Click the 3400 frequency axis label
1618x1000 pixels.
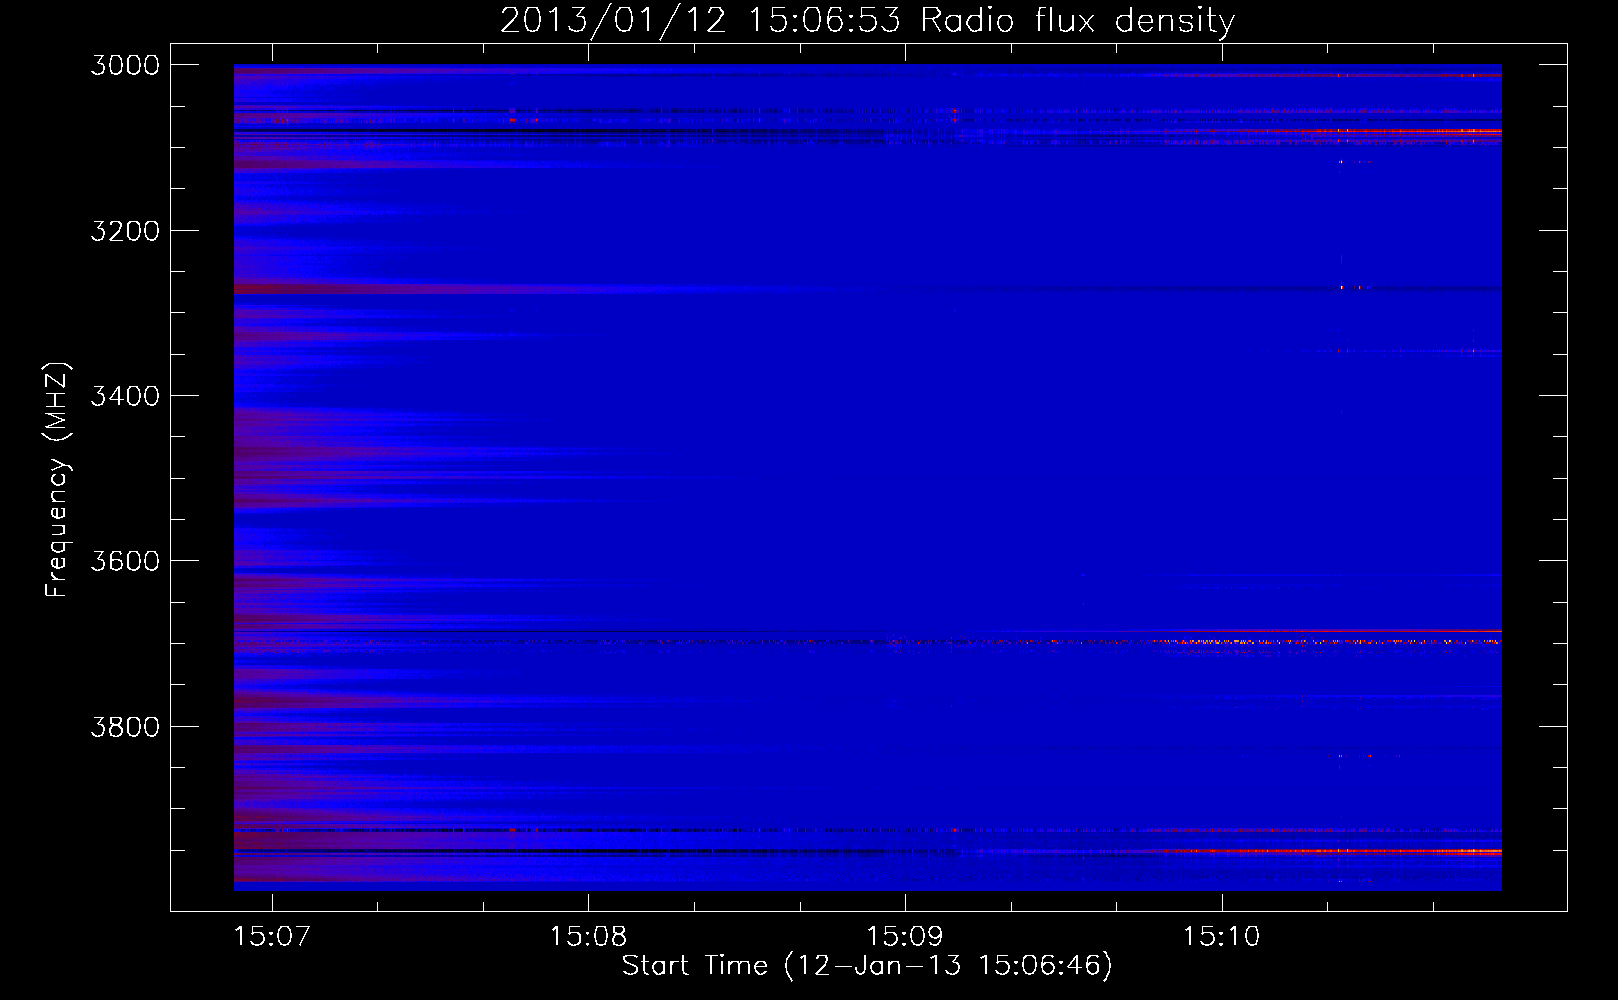pyautogui.click(x=125, y=396)
